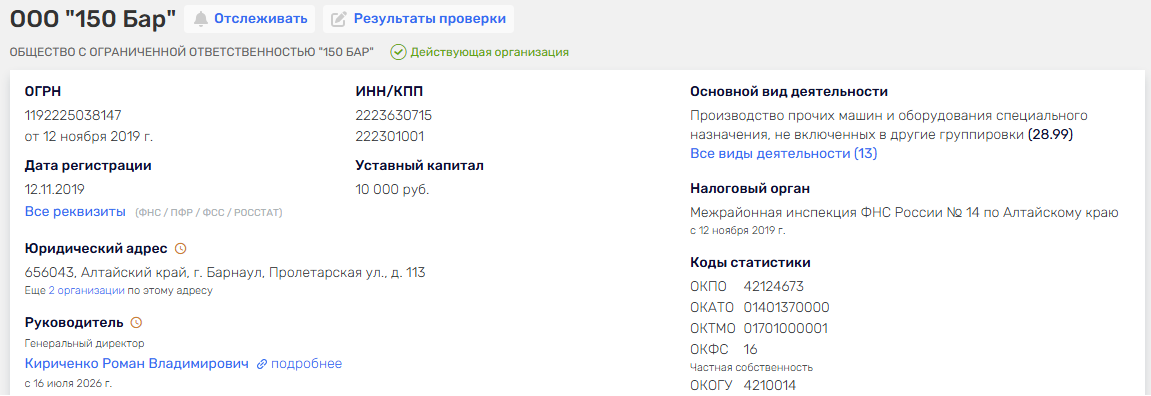Screen dimensions: 1151x396
Task: Click the ОКФС value 16
Action: point(750,349)
